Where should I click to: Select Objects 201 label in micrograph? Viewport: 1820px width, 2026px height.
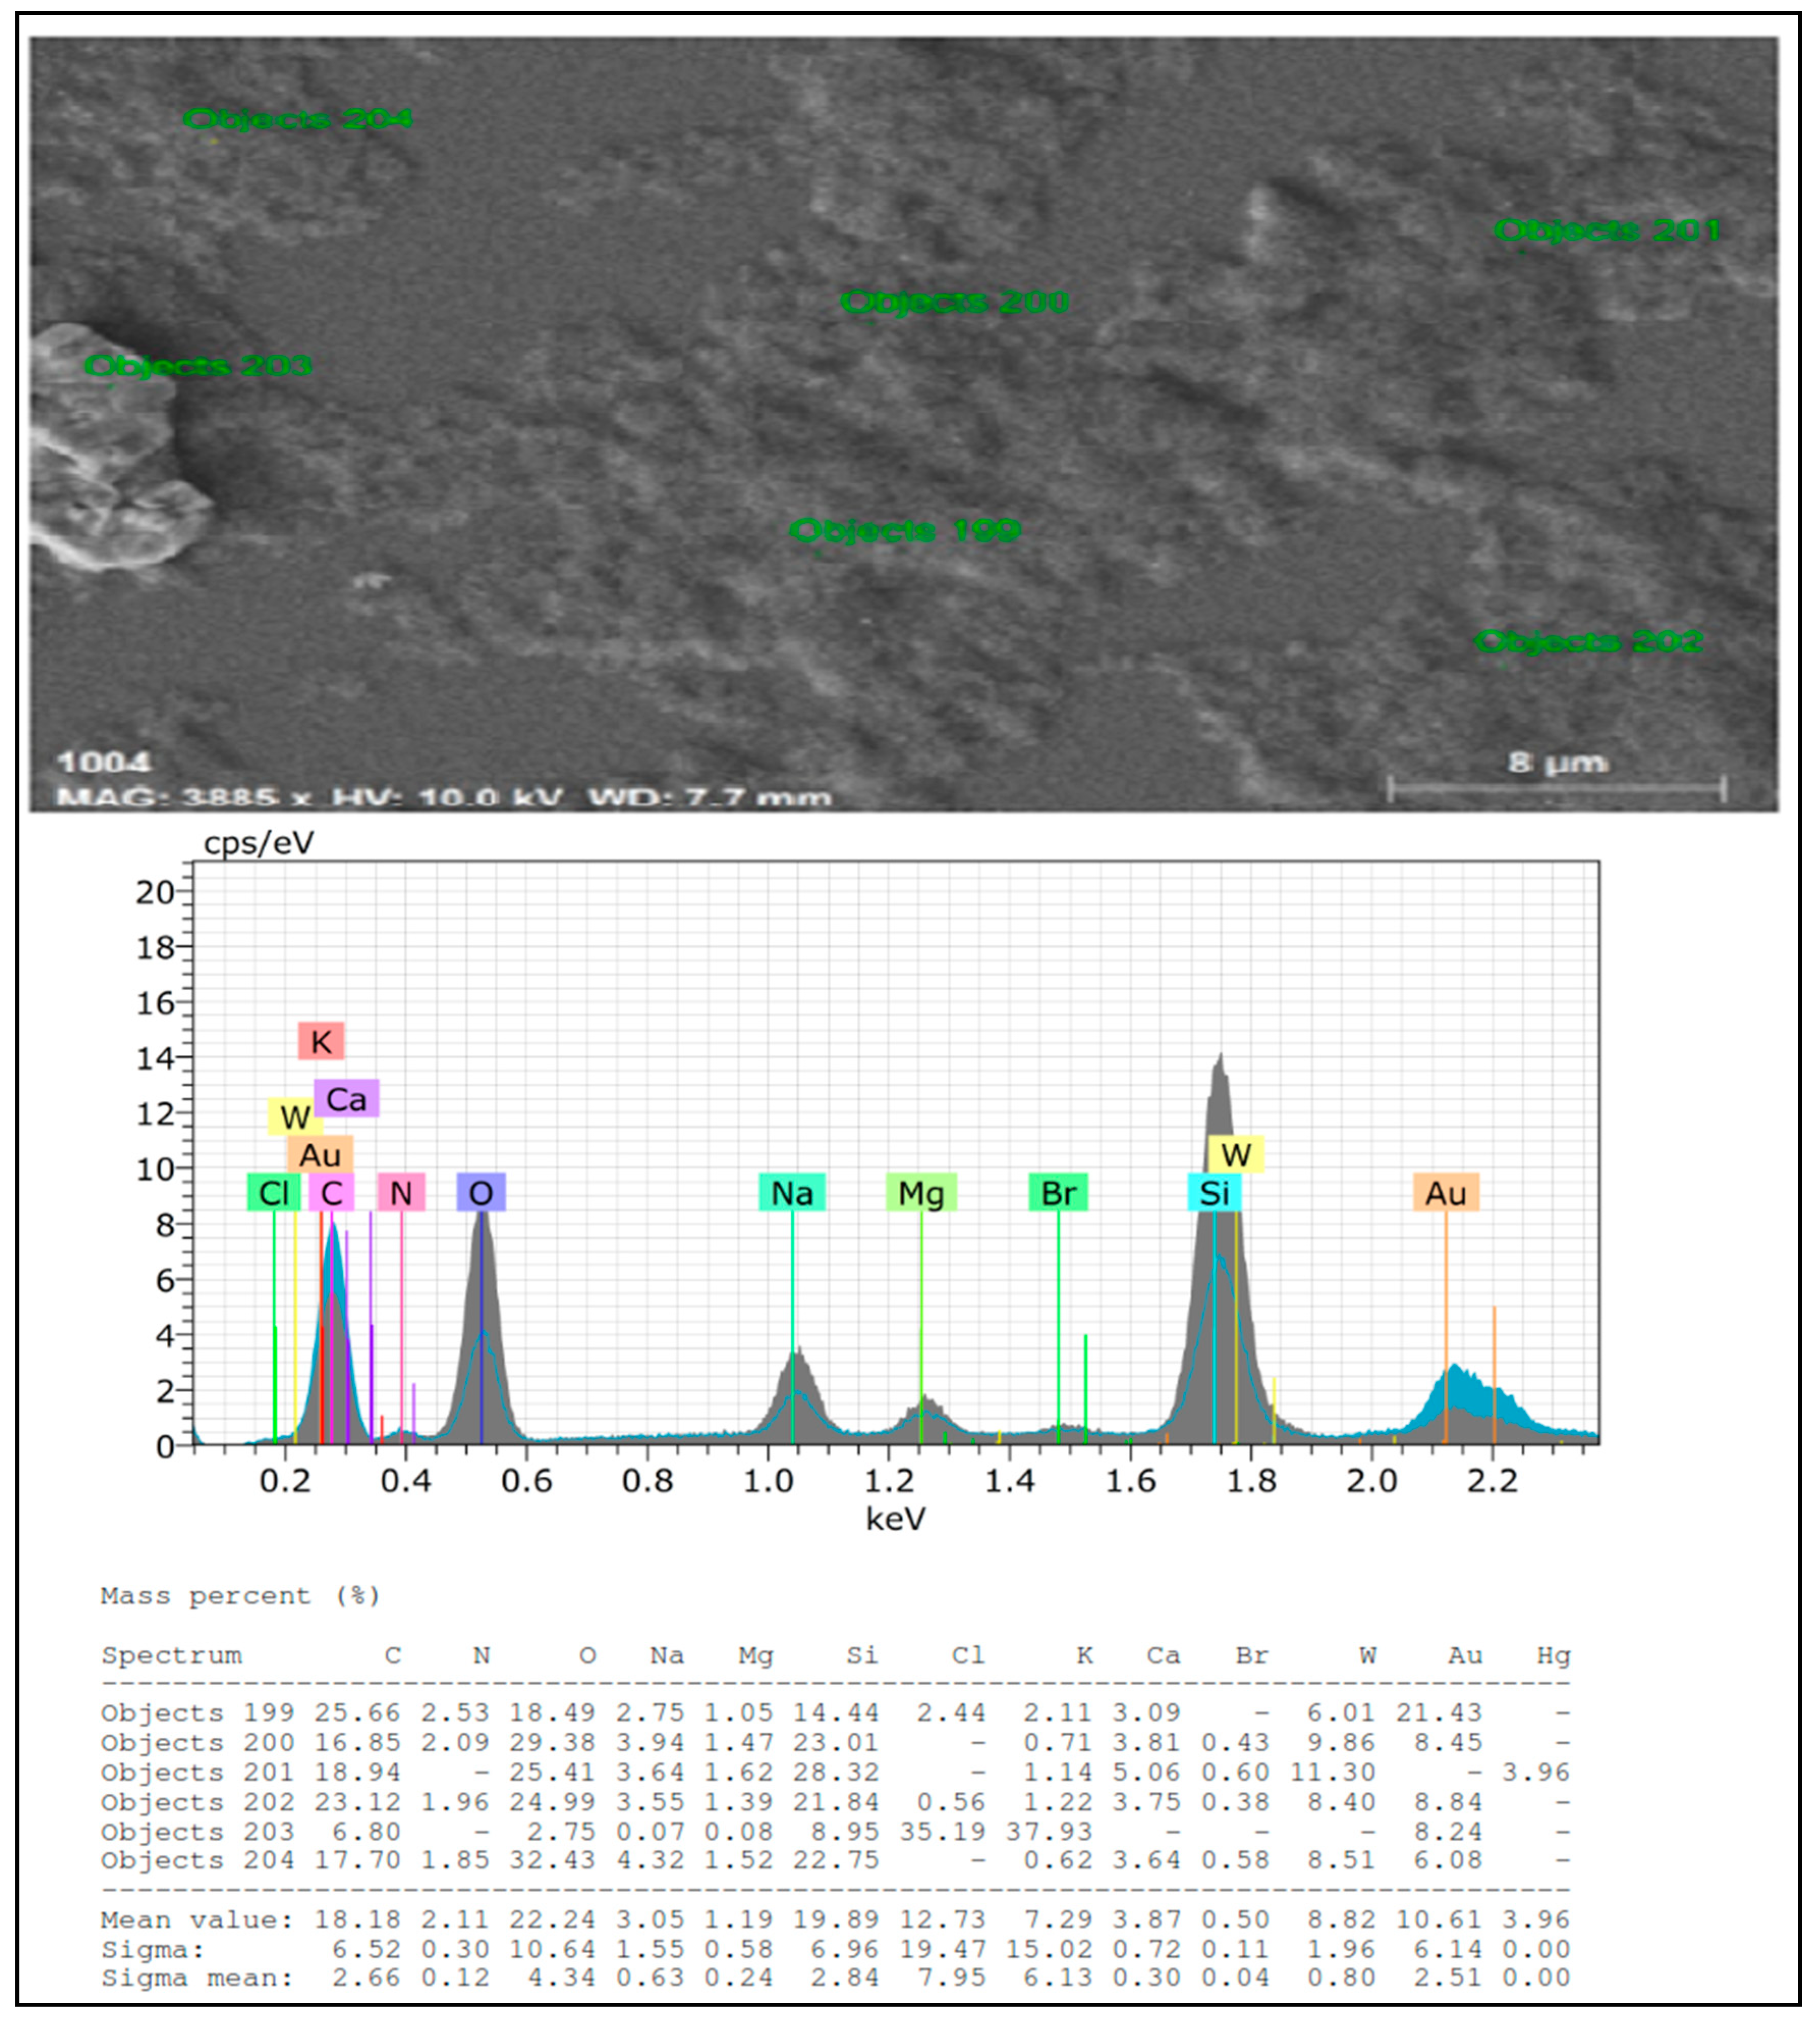1607,231
